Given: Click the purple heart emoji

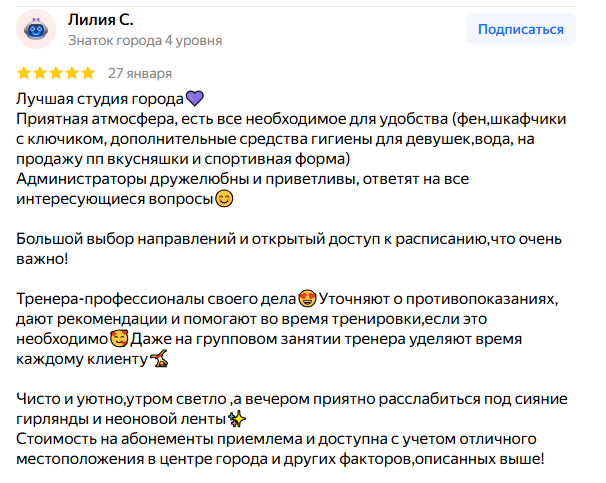Looking at the screenshot, I should point(195,98).
